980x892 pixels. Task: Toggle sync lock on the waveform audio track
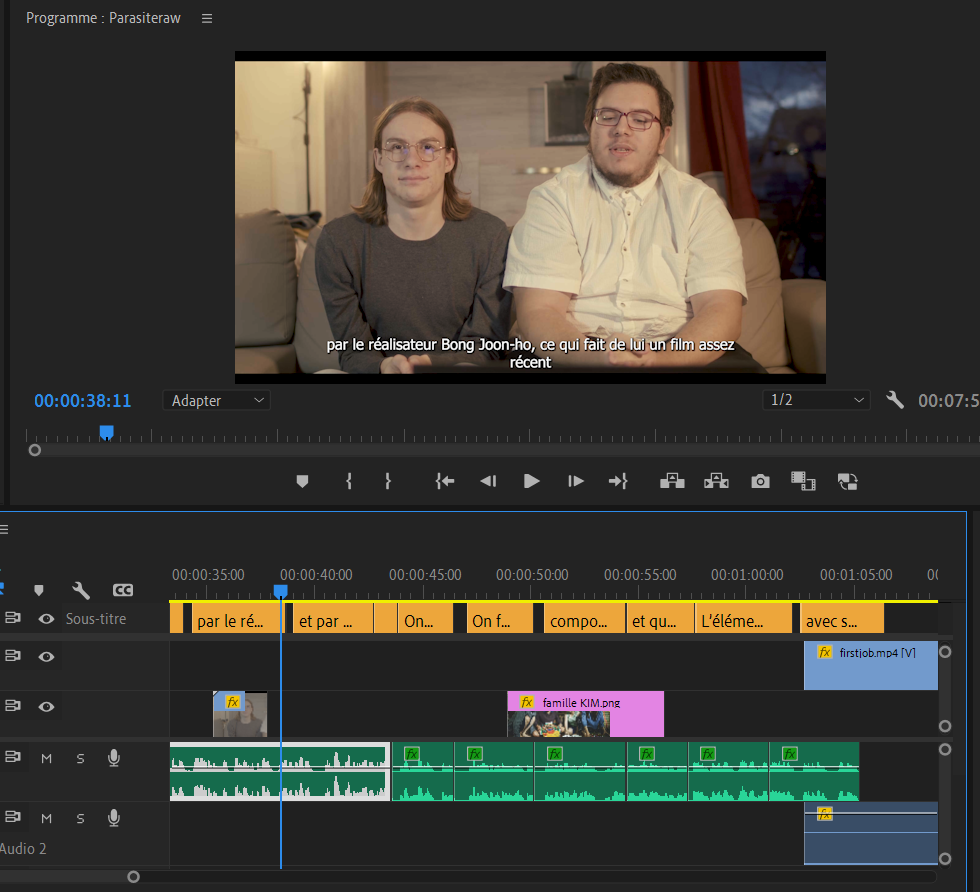(12, 757)
